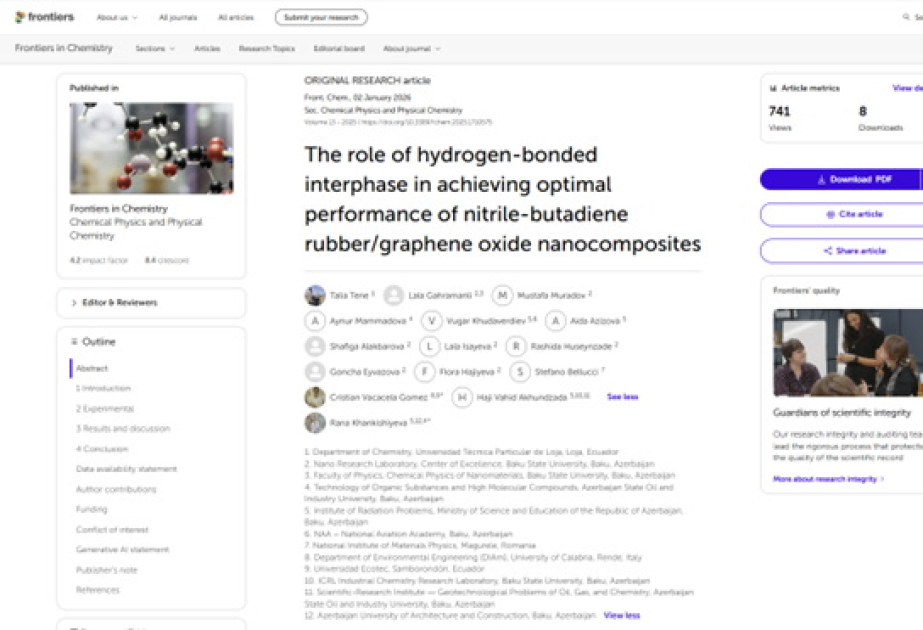Jump to Abstract in outline
This screenshot has height=630, width=923.
(x=92, y=368)
